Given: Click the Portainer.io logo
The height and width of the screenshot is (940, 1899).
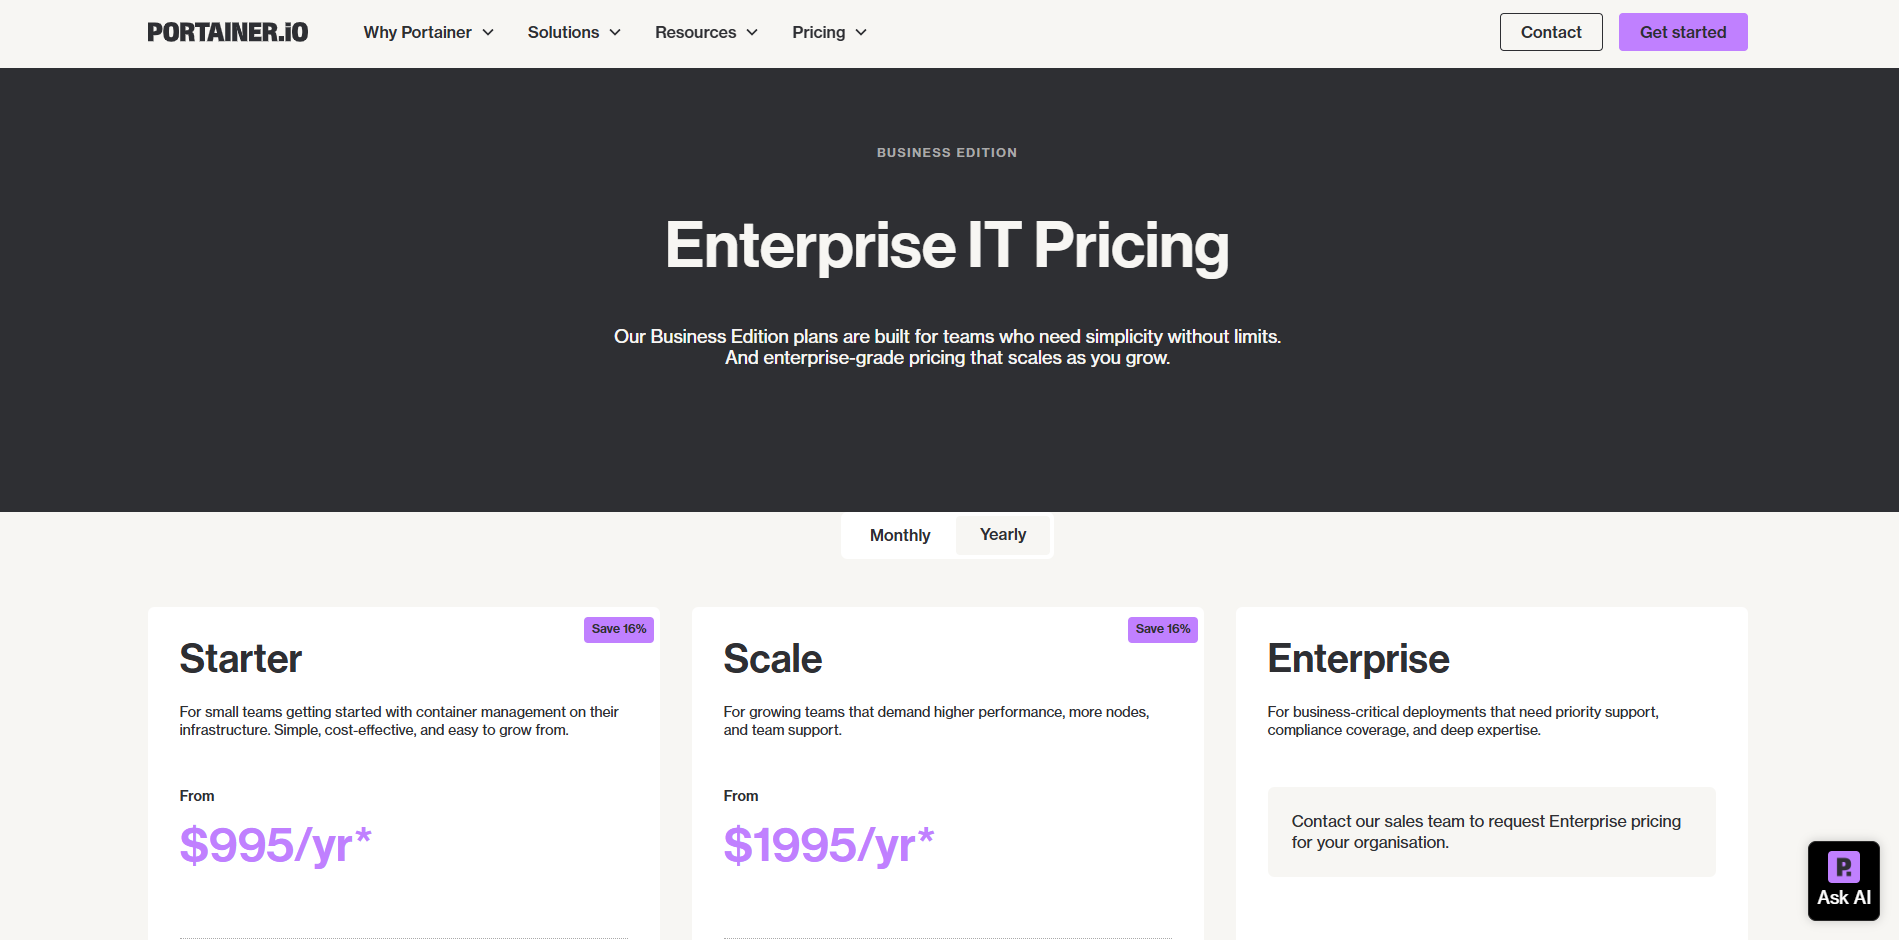Looking at the screenshot, I should (x=227, y=32).
